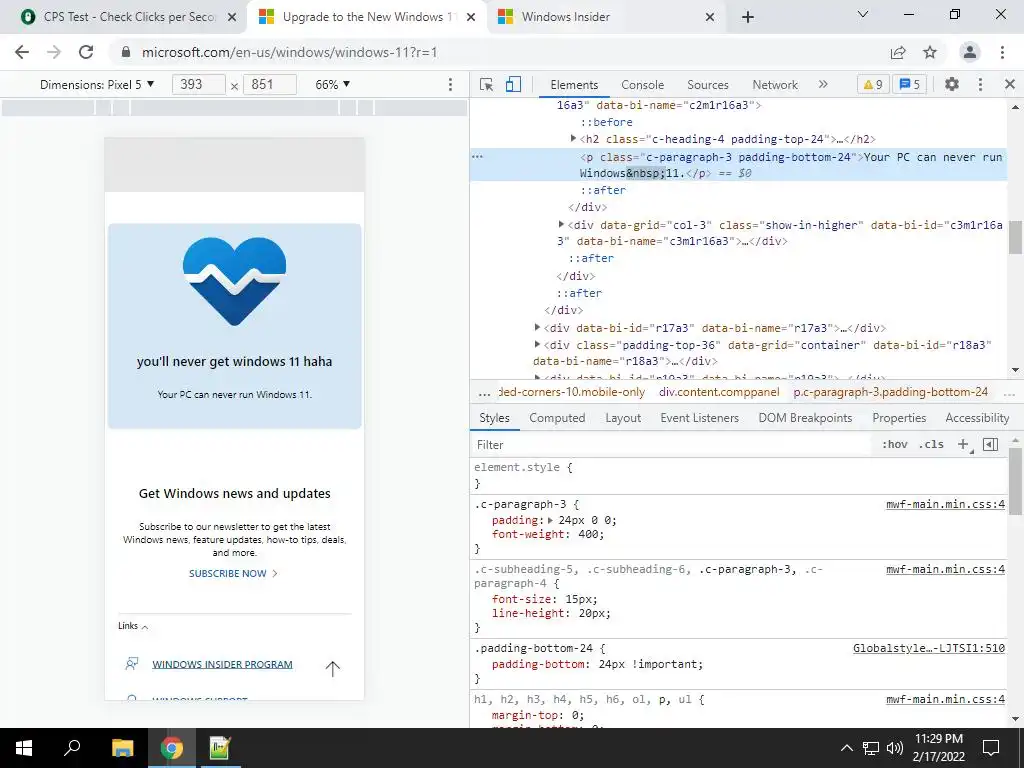The width and height of the screenshot is (1024, 768).
Task: Expand the div r17a3 node
Action: click(537, 327)
